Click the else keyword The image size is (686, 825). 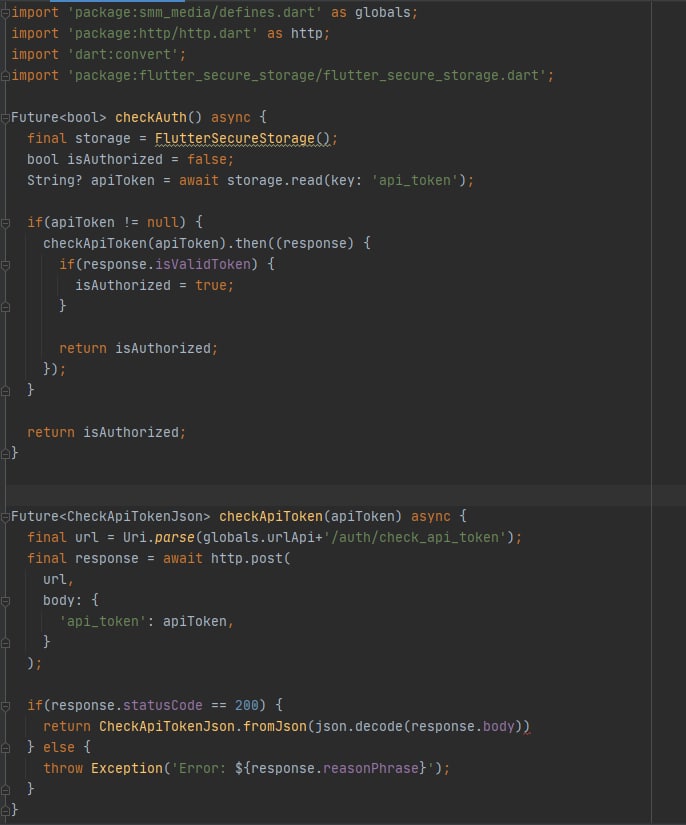point(58,747)
